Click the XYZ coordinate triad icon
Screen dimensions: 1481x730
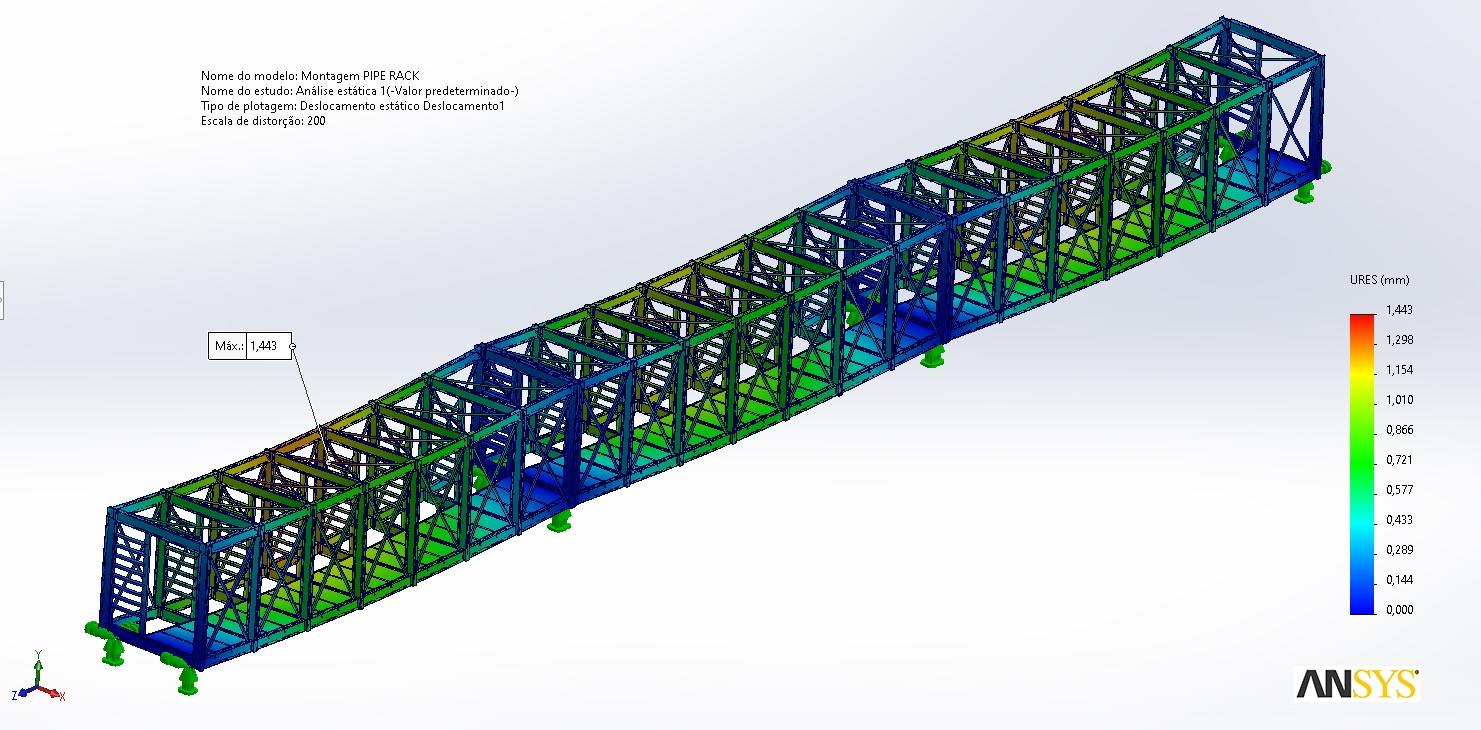(x=37, y=678)
